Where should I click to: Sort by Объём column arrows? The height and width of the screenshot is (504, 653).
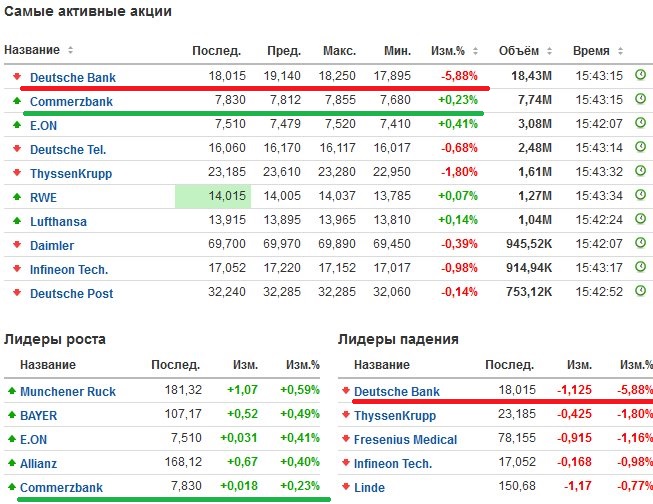[551, 50]
